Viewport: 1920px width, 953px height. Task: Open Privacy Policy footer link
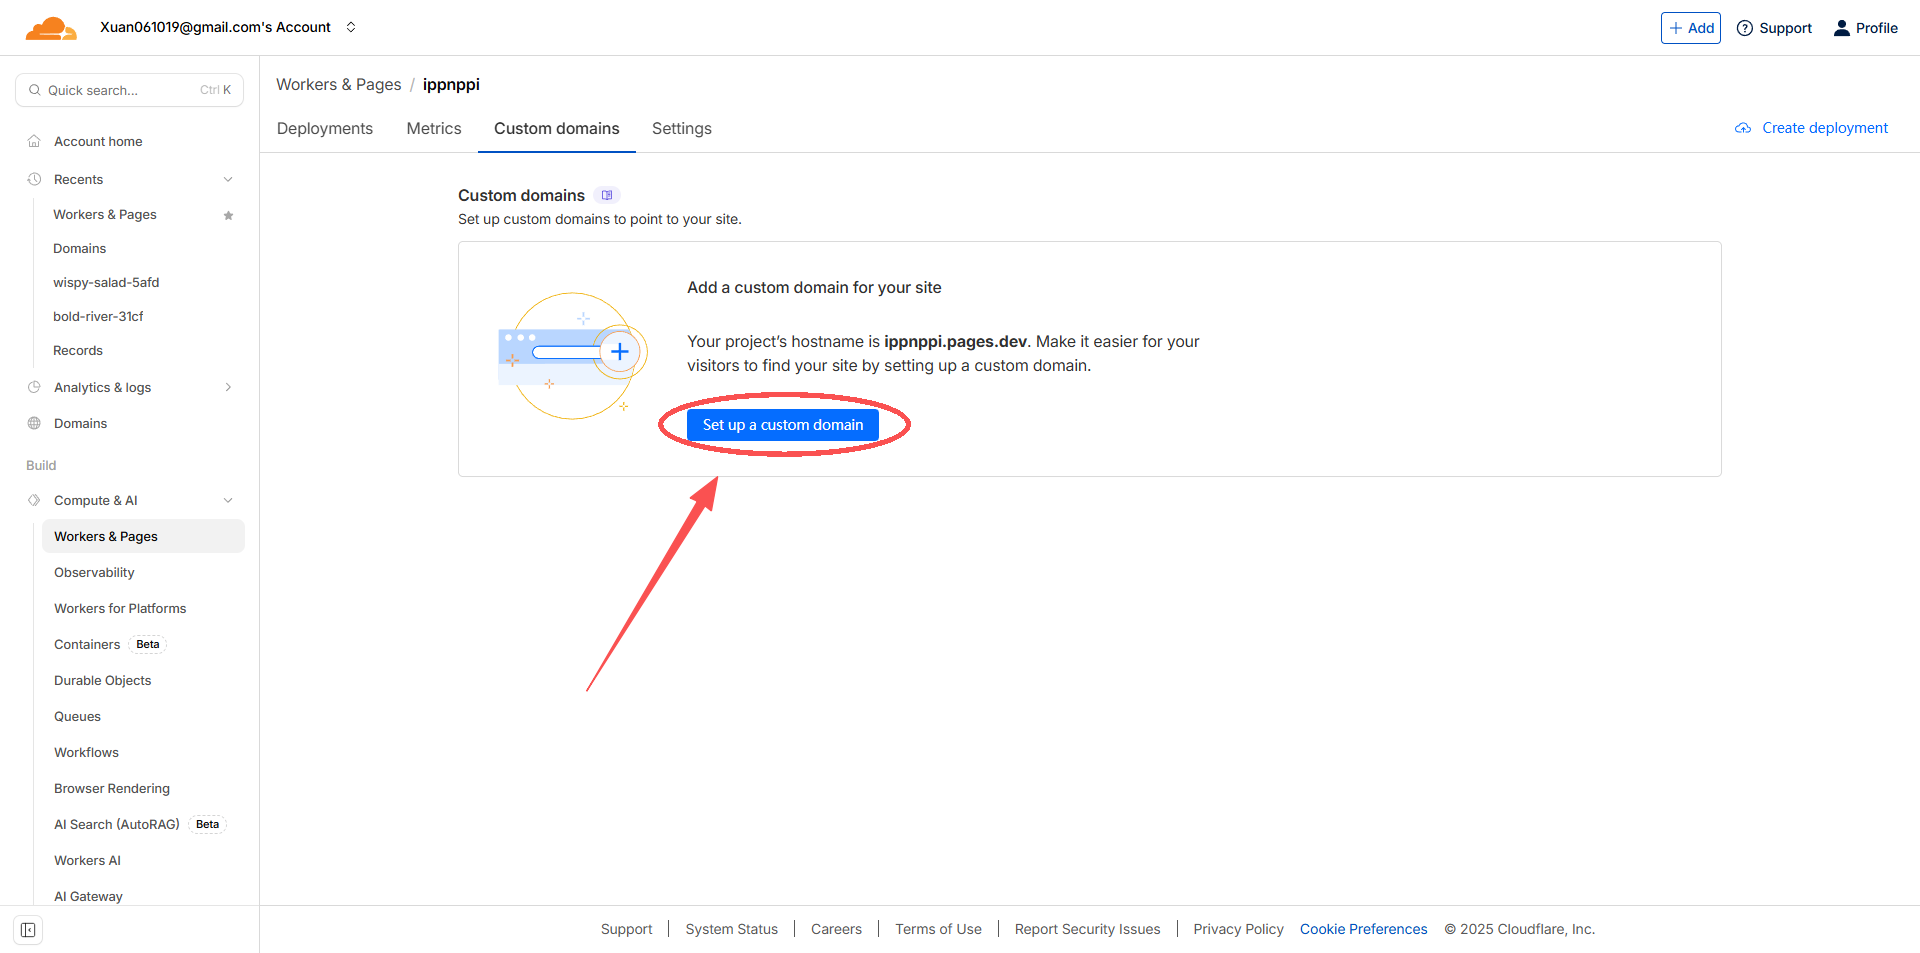pyautogui.click(x=1238, y=929)
